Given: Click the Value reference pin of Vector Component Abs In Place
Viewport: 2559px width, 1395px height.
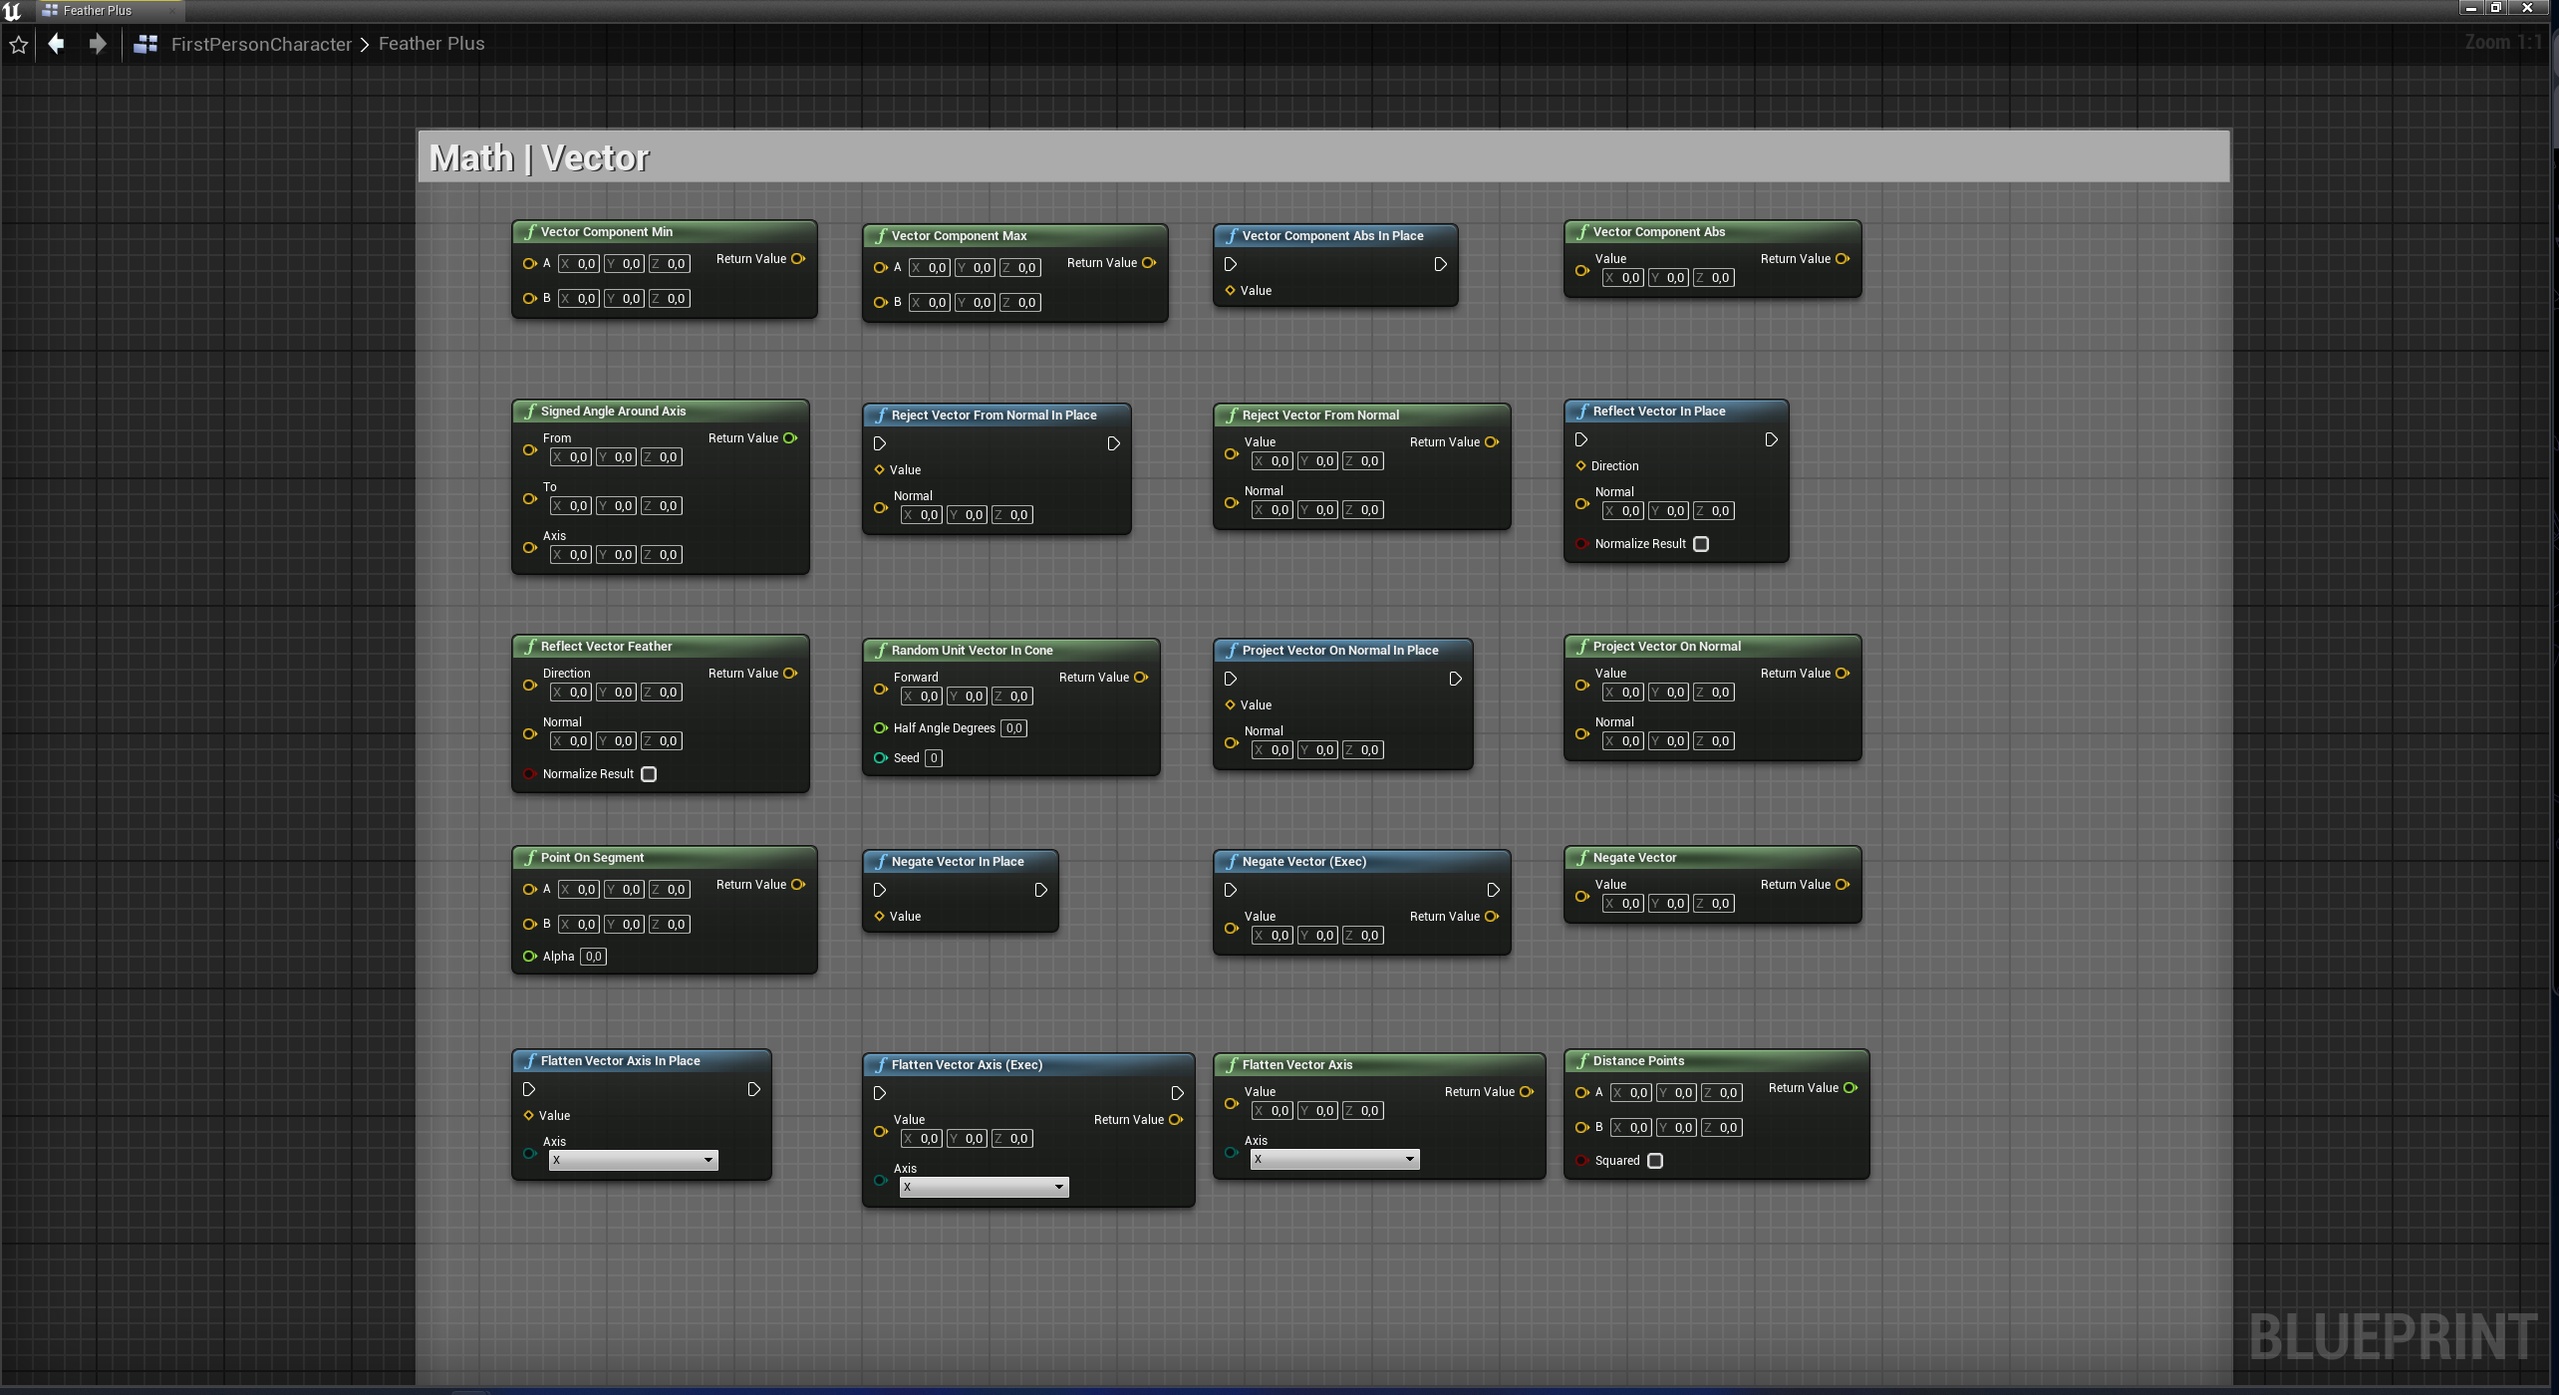Looking at the screenshot, I should coord(1230,290).
